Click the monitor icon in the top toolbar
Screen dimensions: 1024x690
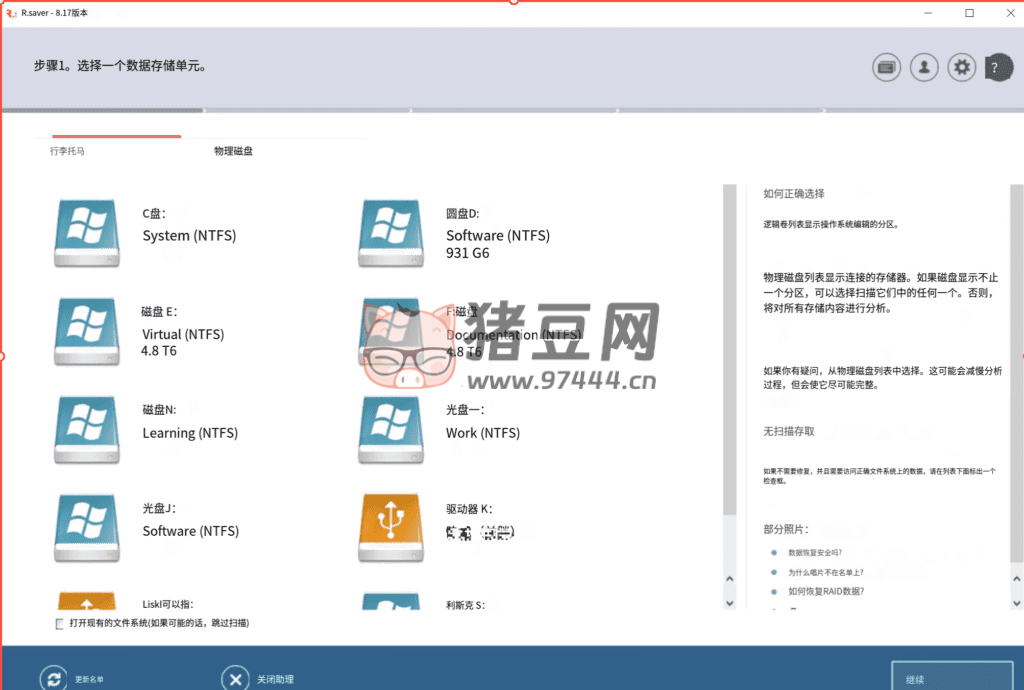(x=886, y=67)
